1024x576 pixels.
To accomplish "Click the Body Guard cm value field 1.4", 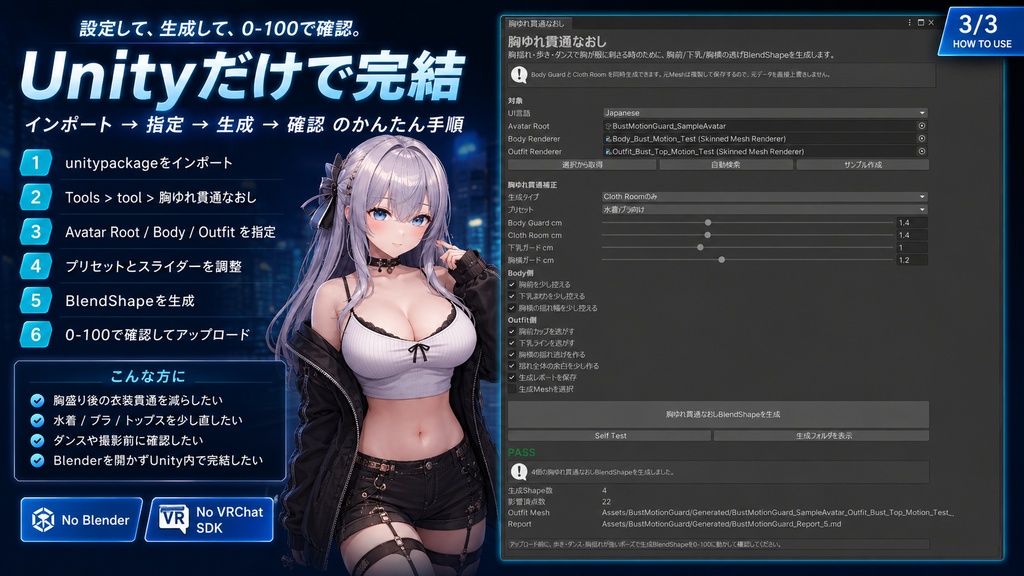I will [912, 223].
